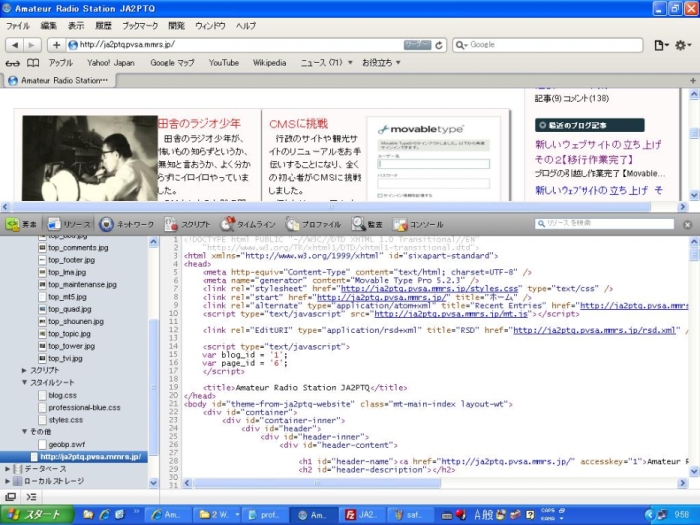
Task: Click the radio boy photo thumbnail
Action: click(x=90, y=158)
